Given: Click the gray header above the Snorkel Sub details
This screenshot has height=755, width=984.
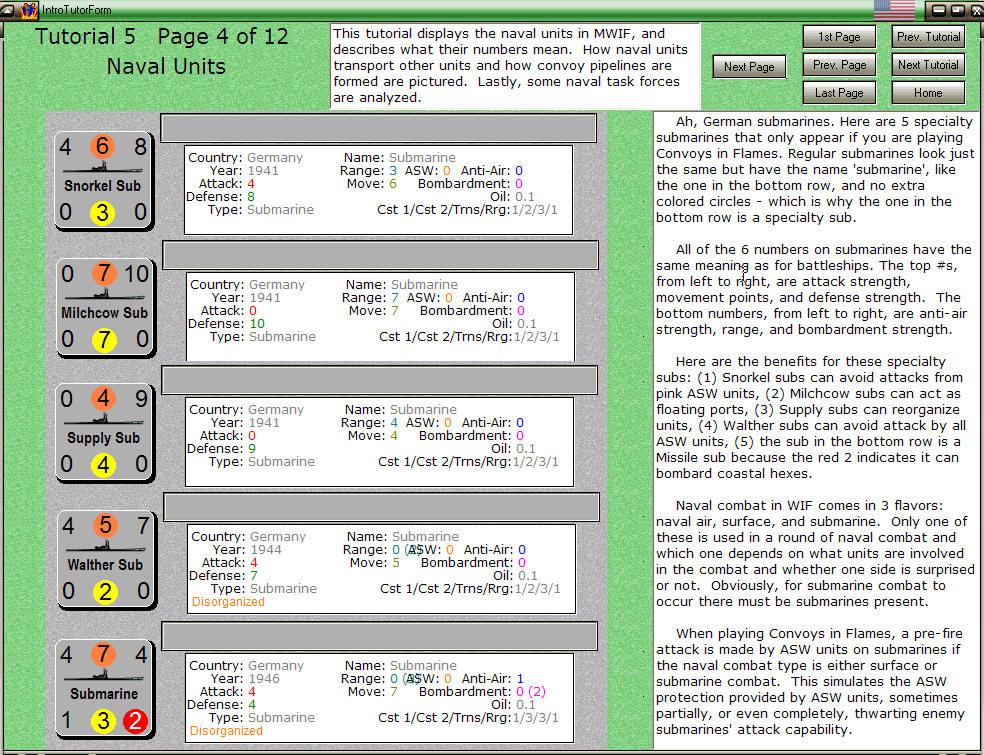Looking at the screenshot, I should [378, 128].
